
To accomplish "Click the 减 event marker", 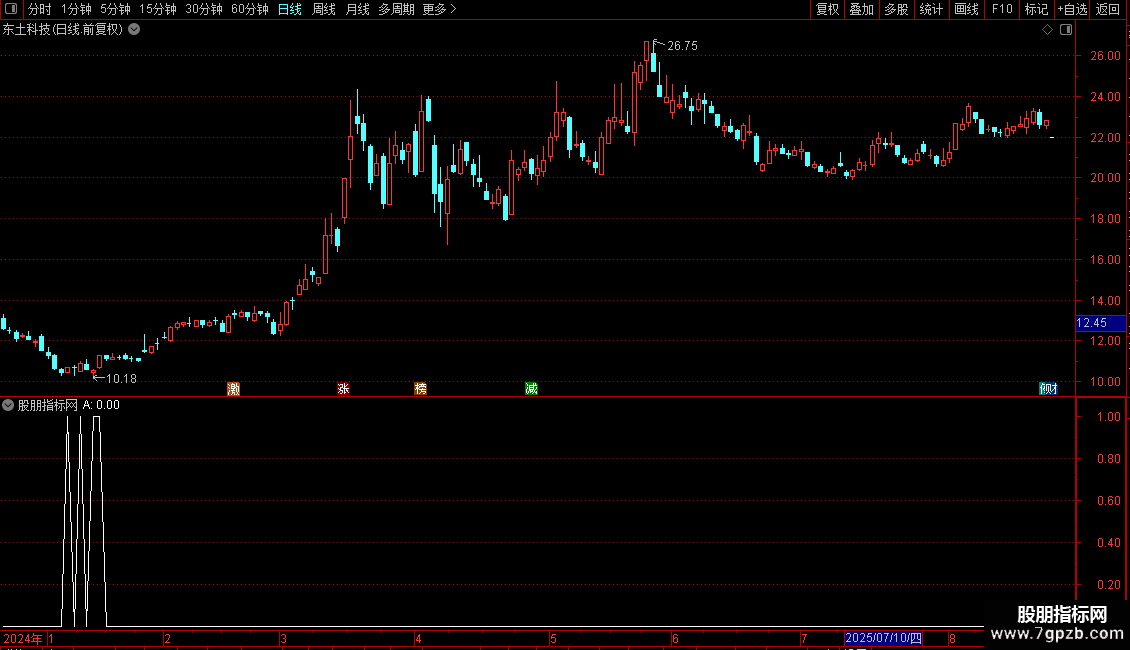I will click(x=532, y=389).
